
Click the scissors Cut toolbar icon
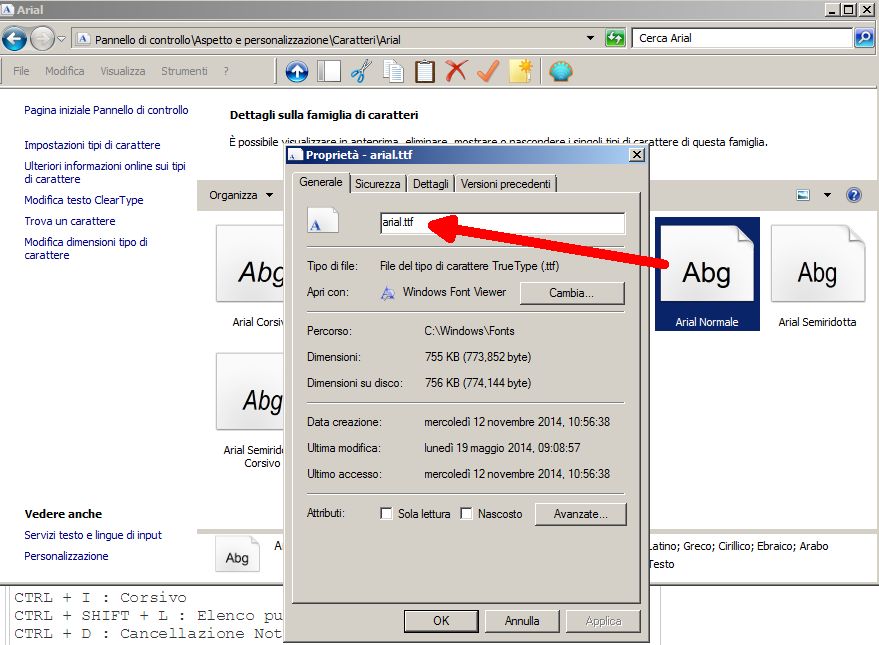tap(361, 72)
